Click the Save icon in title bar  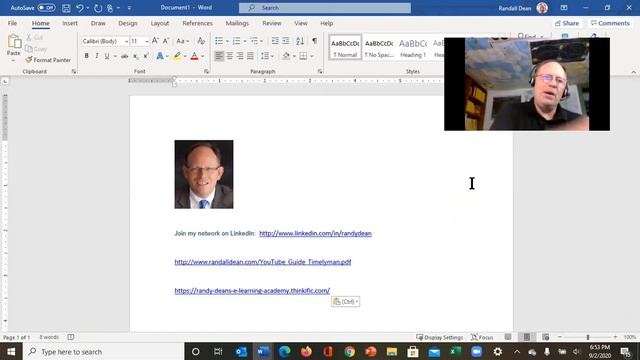click(66, 8)
